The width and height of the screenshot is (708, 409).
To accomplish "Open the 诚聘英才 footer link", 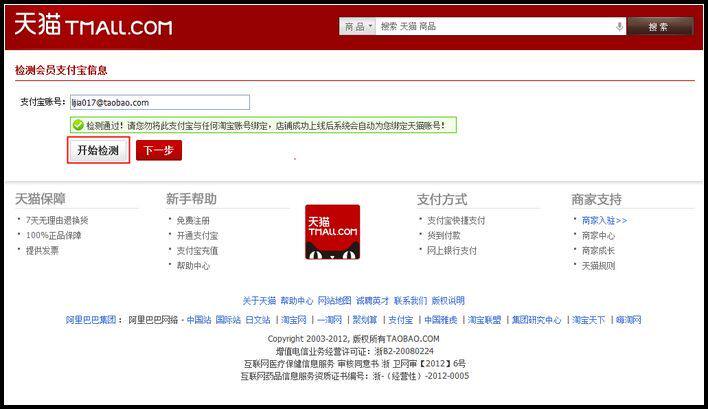I will point(373,301).
